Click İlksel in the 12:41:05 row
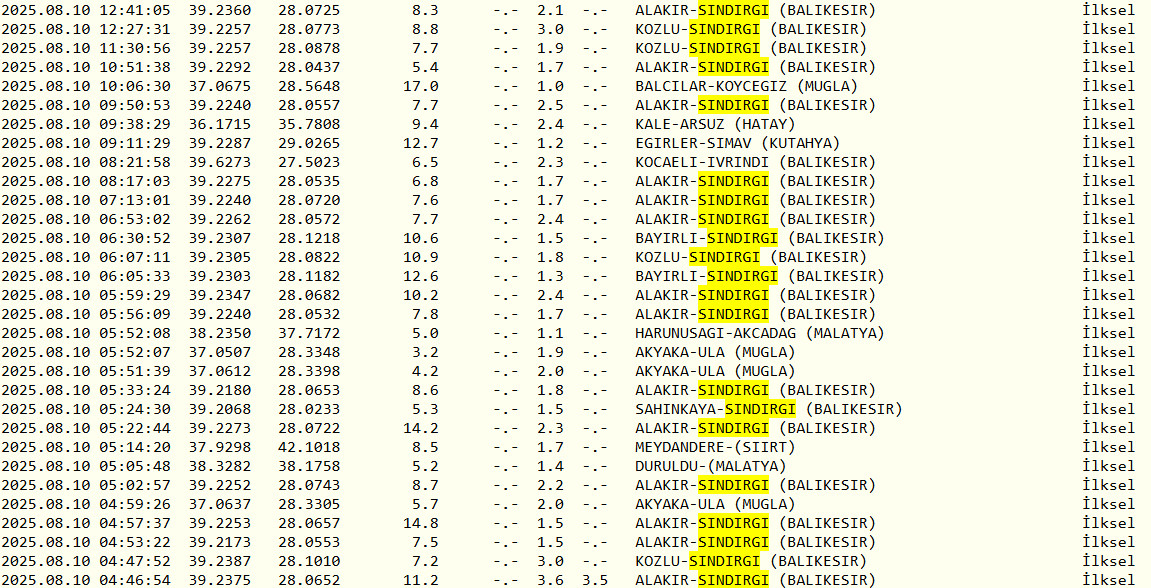The height and width of the screenshot is (588, 1151). [x=1108, y=11]
